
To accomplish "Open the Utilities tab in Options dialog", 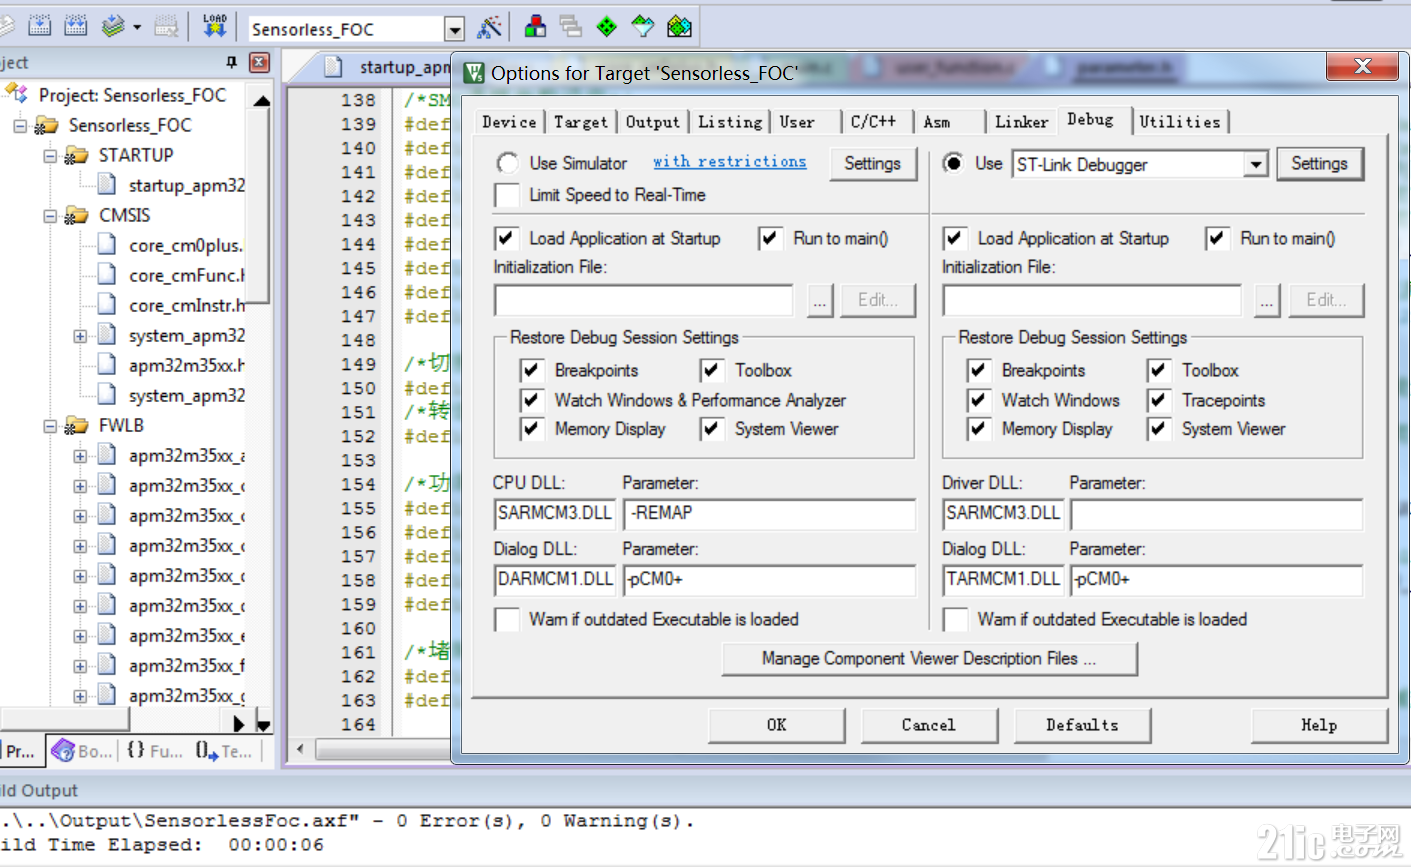I will click(x=1180, y=122).
